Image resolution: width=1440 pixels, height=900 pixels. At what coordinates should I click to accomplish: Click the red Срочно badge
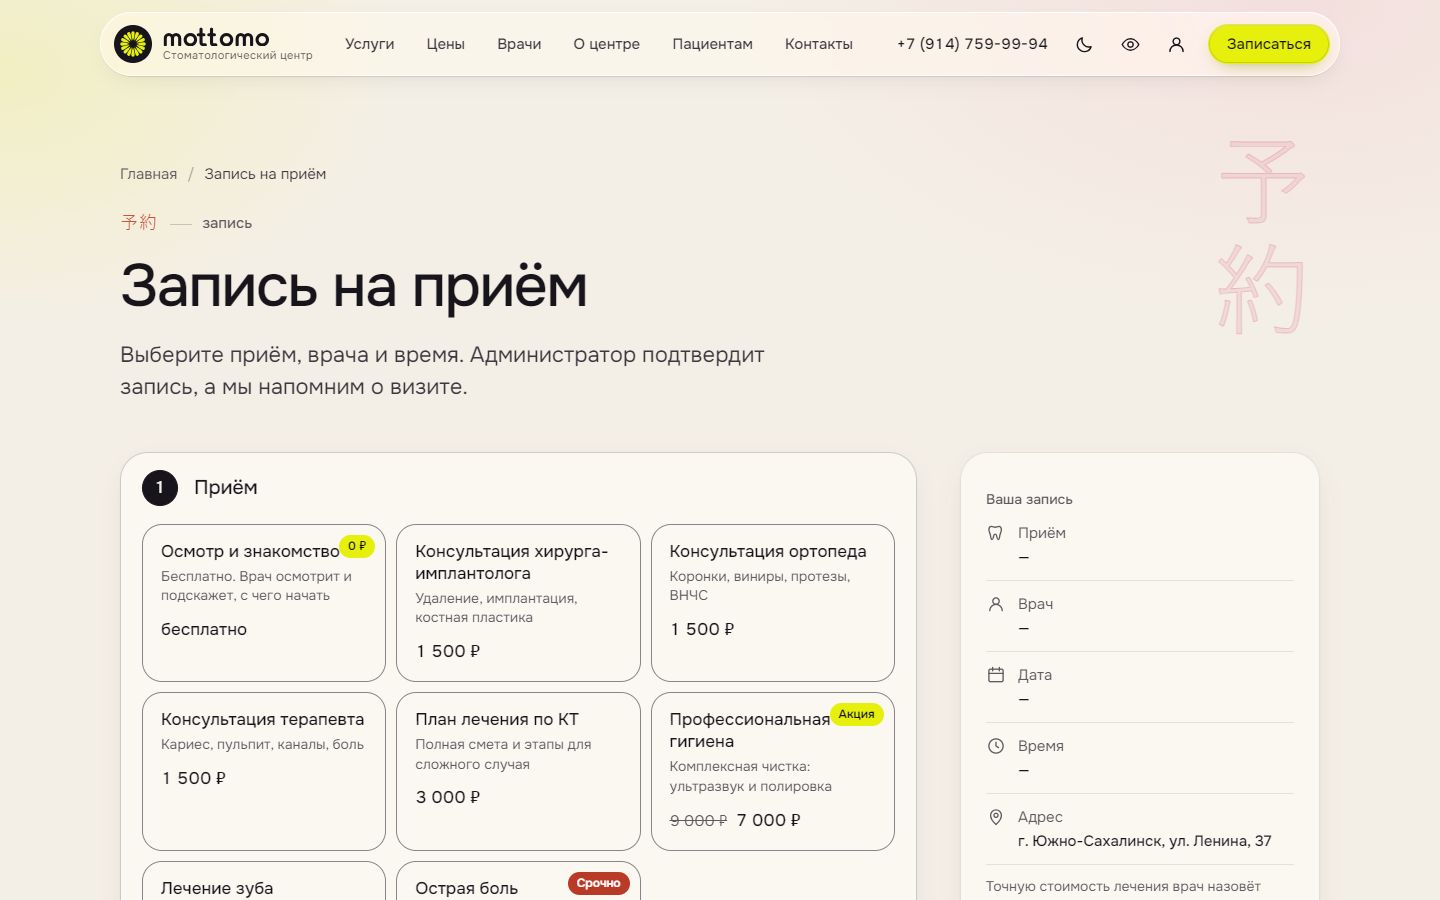click(598, 883)
